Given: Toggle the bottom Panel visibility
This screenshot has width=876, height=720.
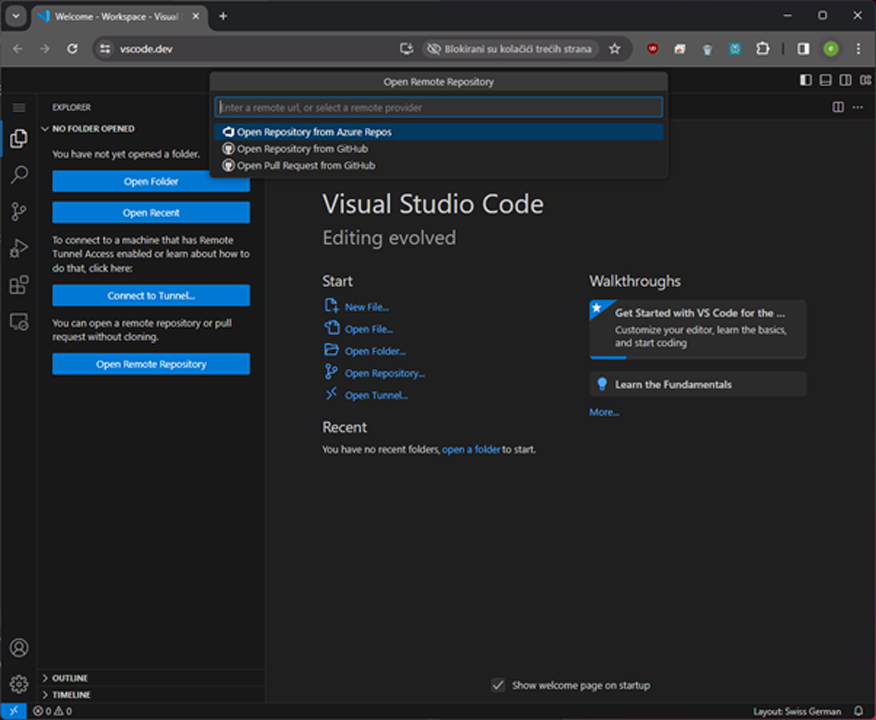Looking at the screenshot, I should (825, 80).
